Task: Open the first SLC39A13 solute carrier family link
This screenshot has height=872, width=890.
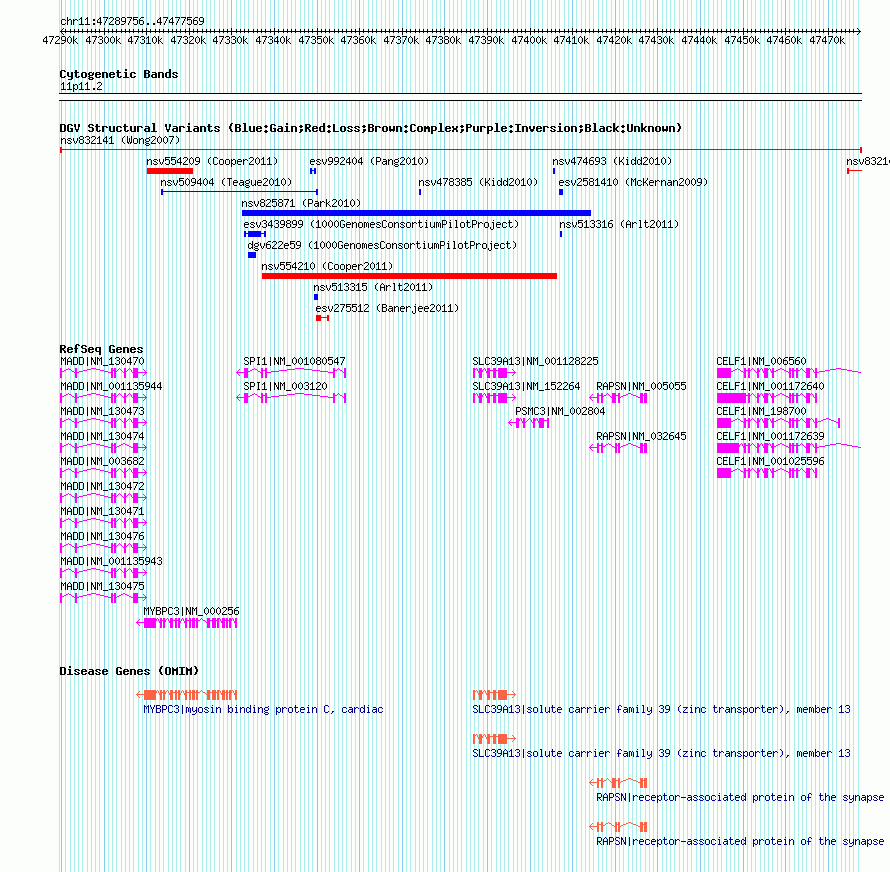Action: (x=661, y=709)
